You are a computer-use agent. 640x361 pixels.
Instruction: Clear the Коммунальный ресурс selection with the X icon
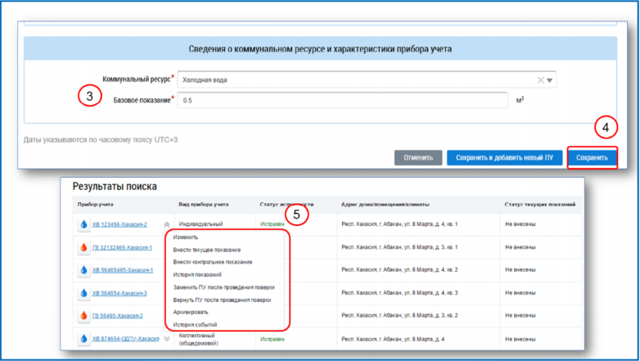tap(540, 80)
